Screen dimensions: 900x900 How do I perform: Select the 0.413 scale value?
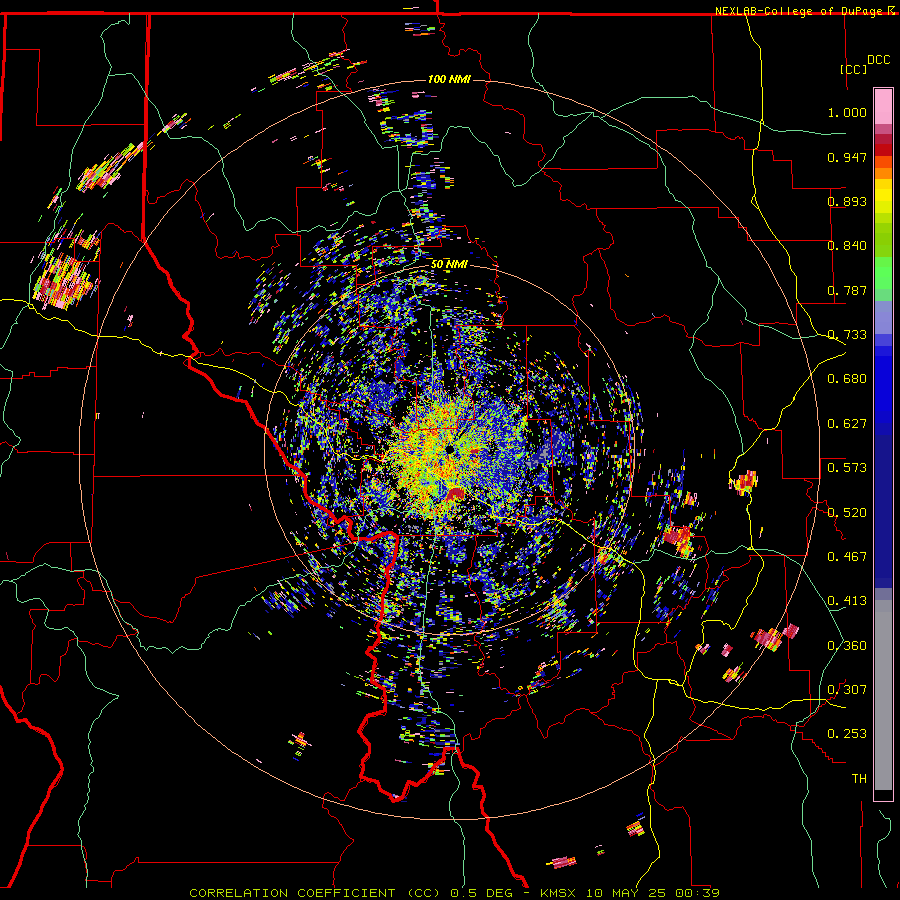tap(847, 601)
